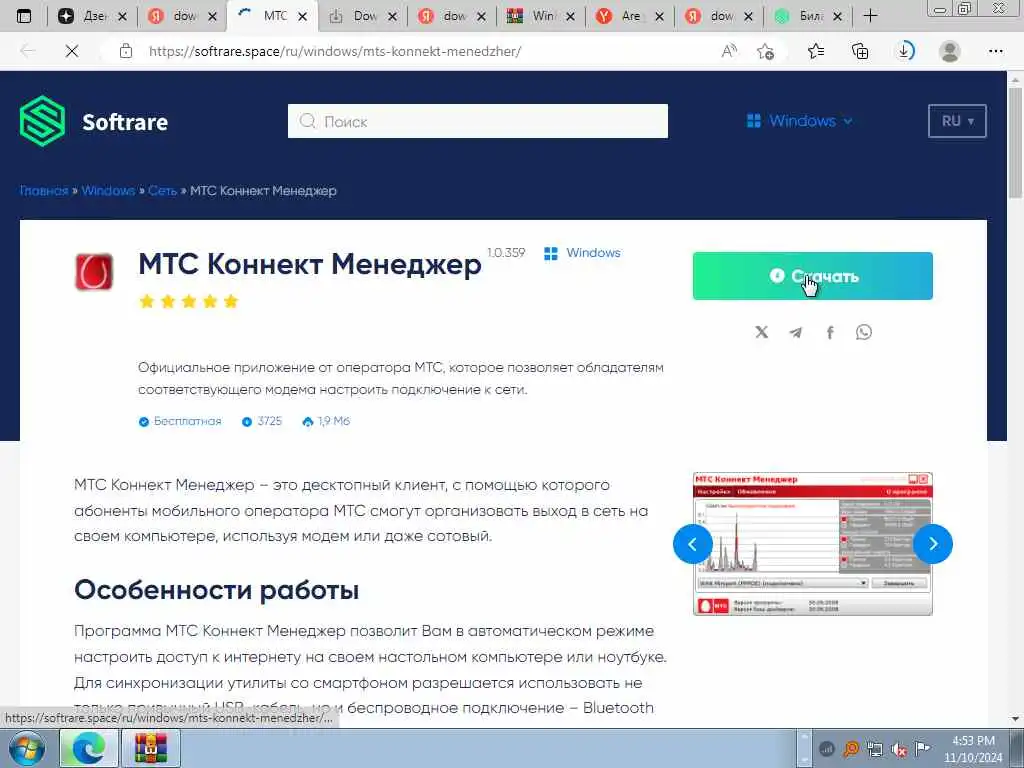
Task: Open the Favorites list icon
Action: coord(816,51)
